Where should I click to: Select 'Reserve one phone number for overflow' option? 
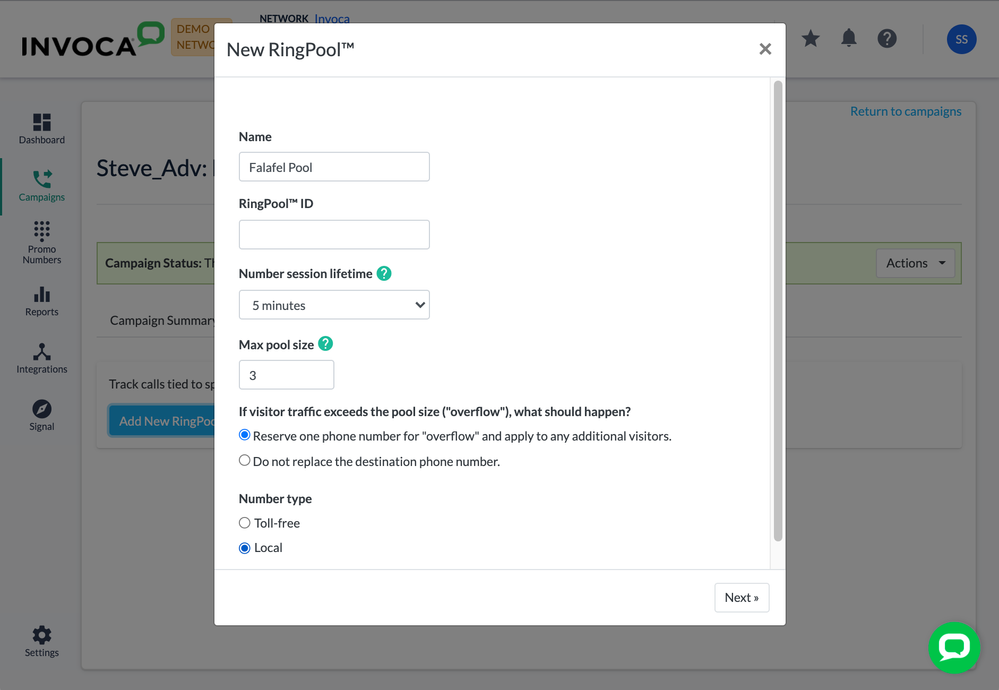coord(245,436)
